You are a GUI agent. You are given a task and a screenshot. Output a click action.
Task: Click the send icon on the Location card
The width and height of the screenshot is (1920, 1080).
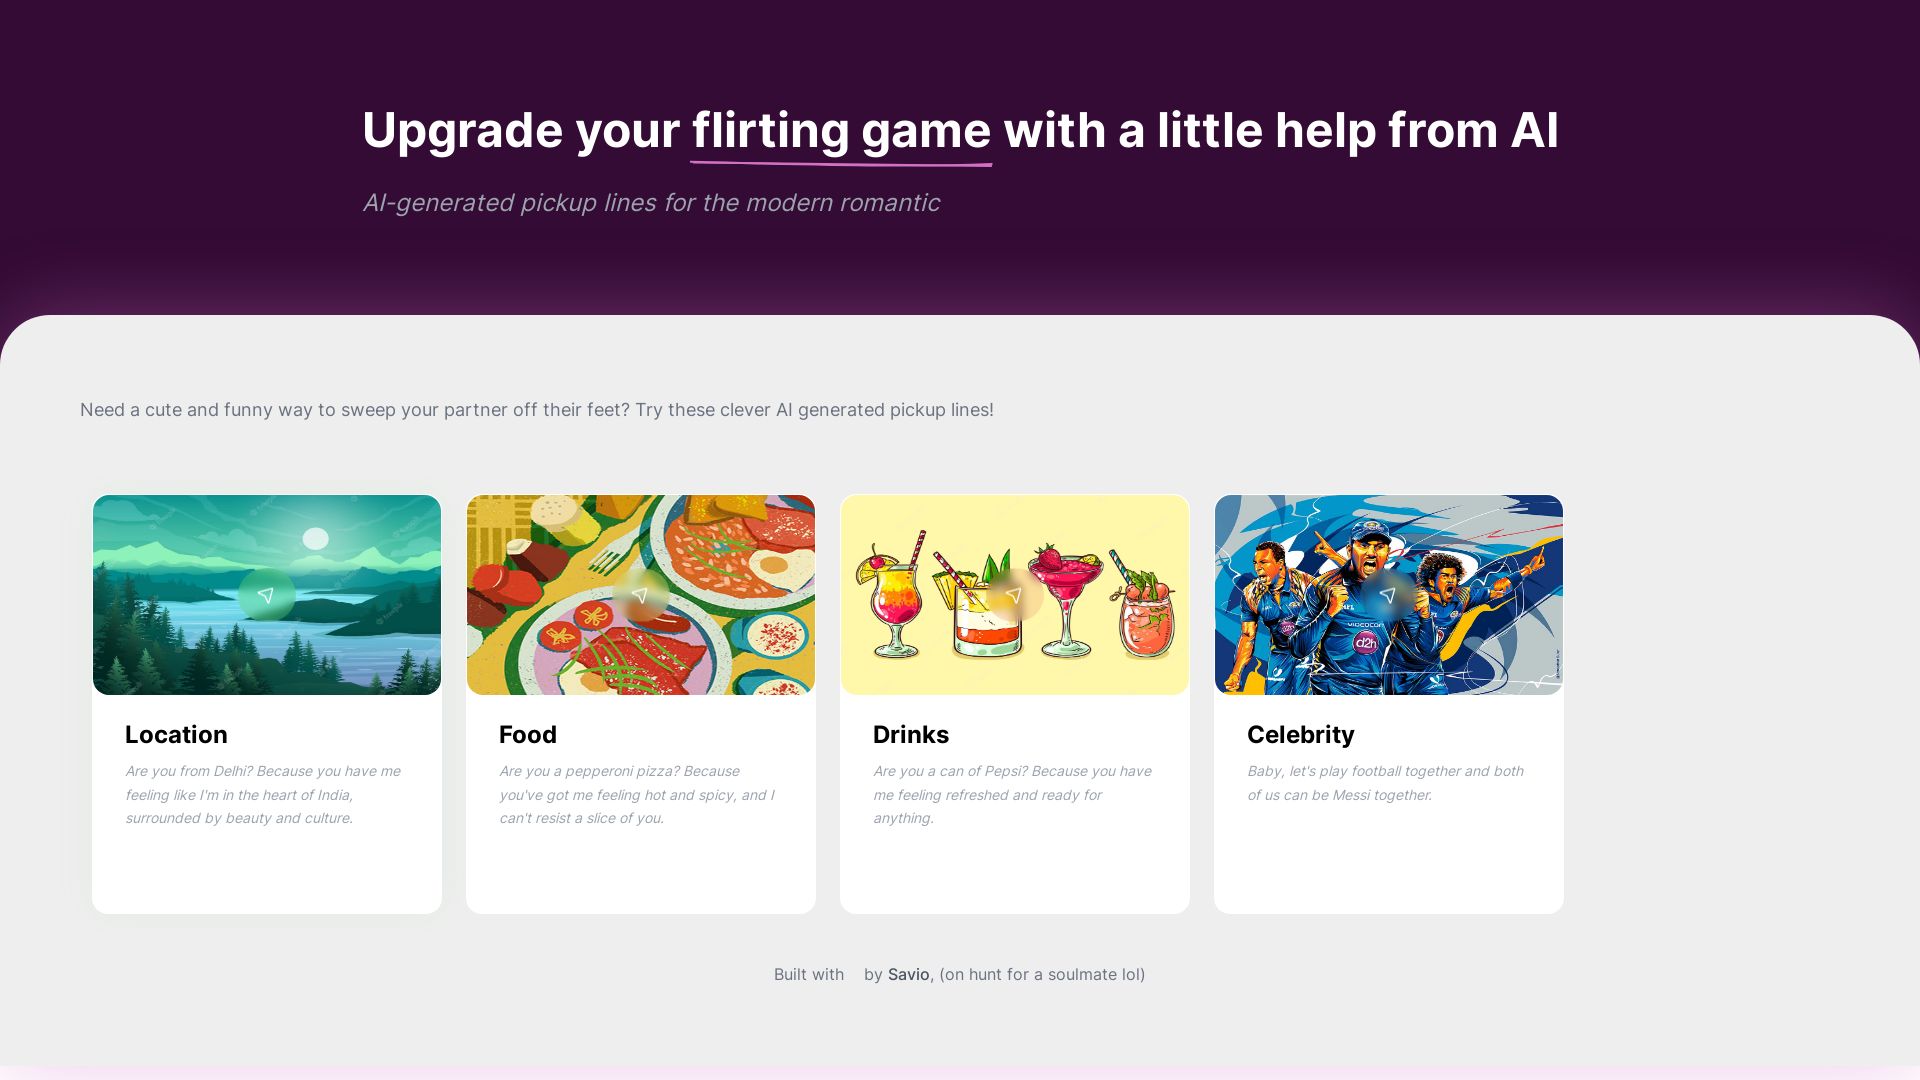[x=266, y=594]
